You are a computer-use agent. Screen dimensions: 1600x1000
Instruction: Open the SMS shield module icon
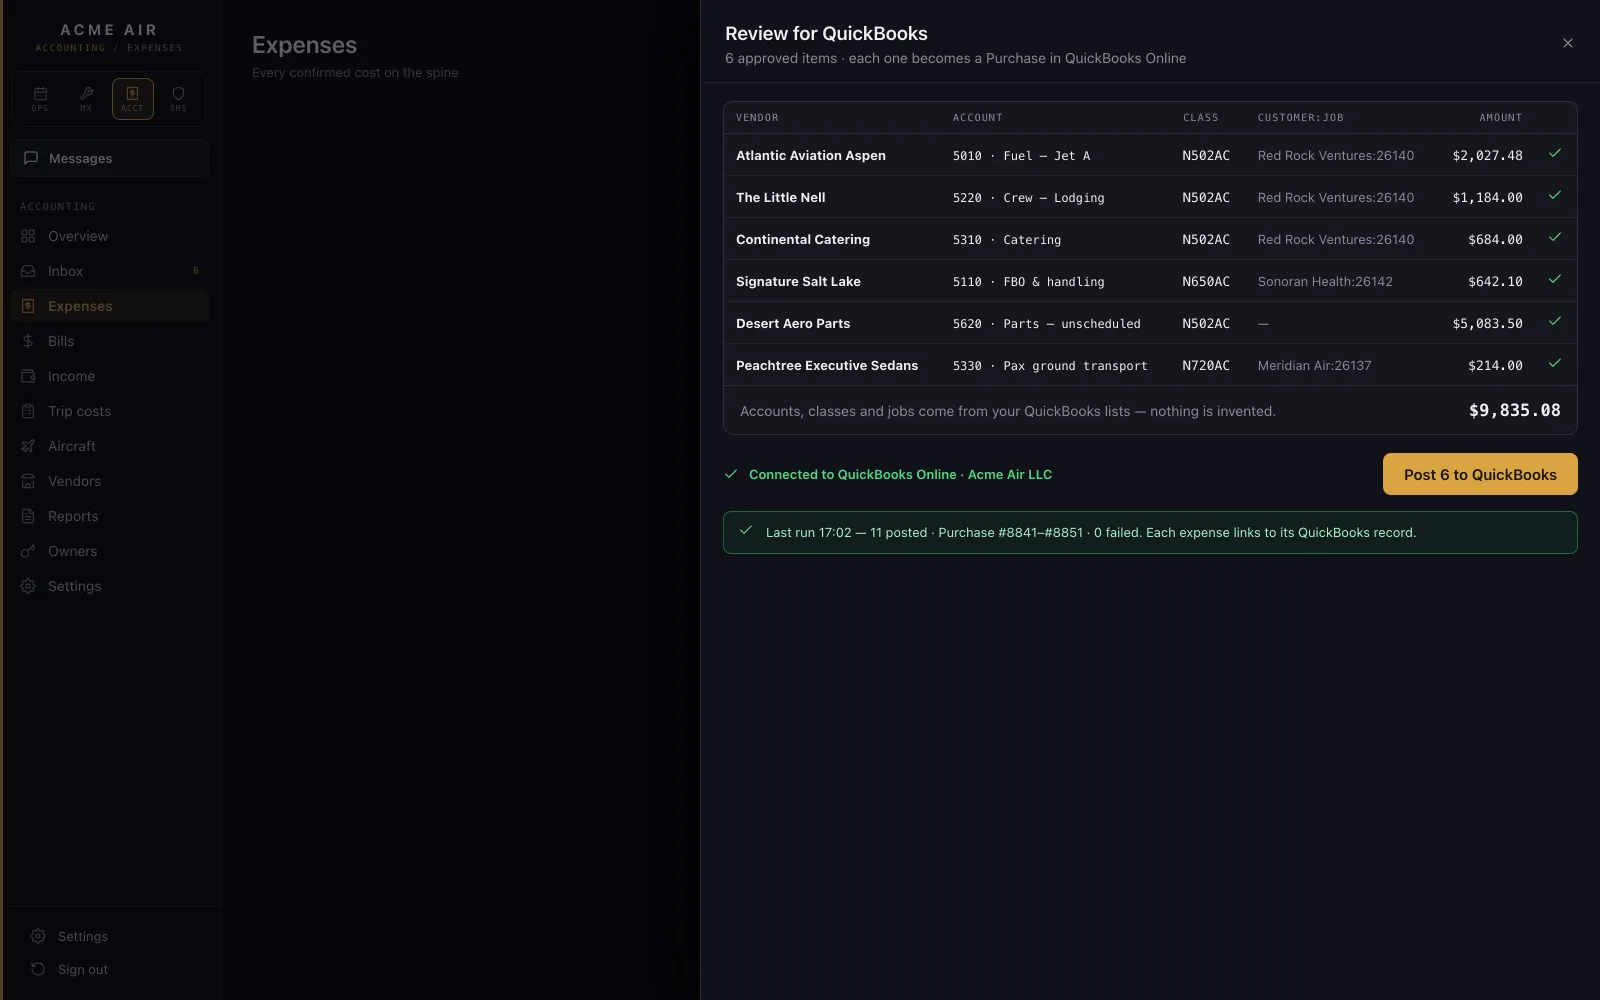[179, 98]
